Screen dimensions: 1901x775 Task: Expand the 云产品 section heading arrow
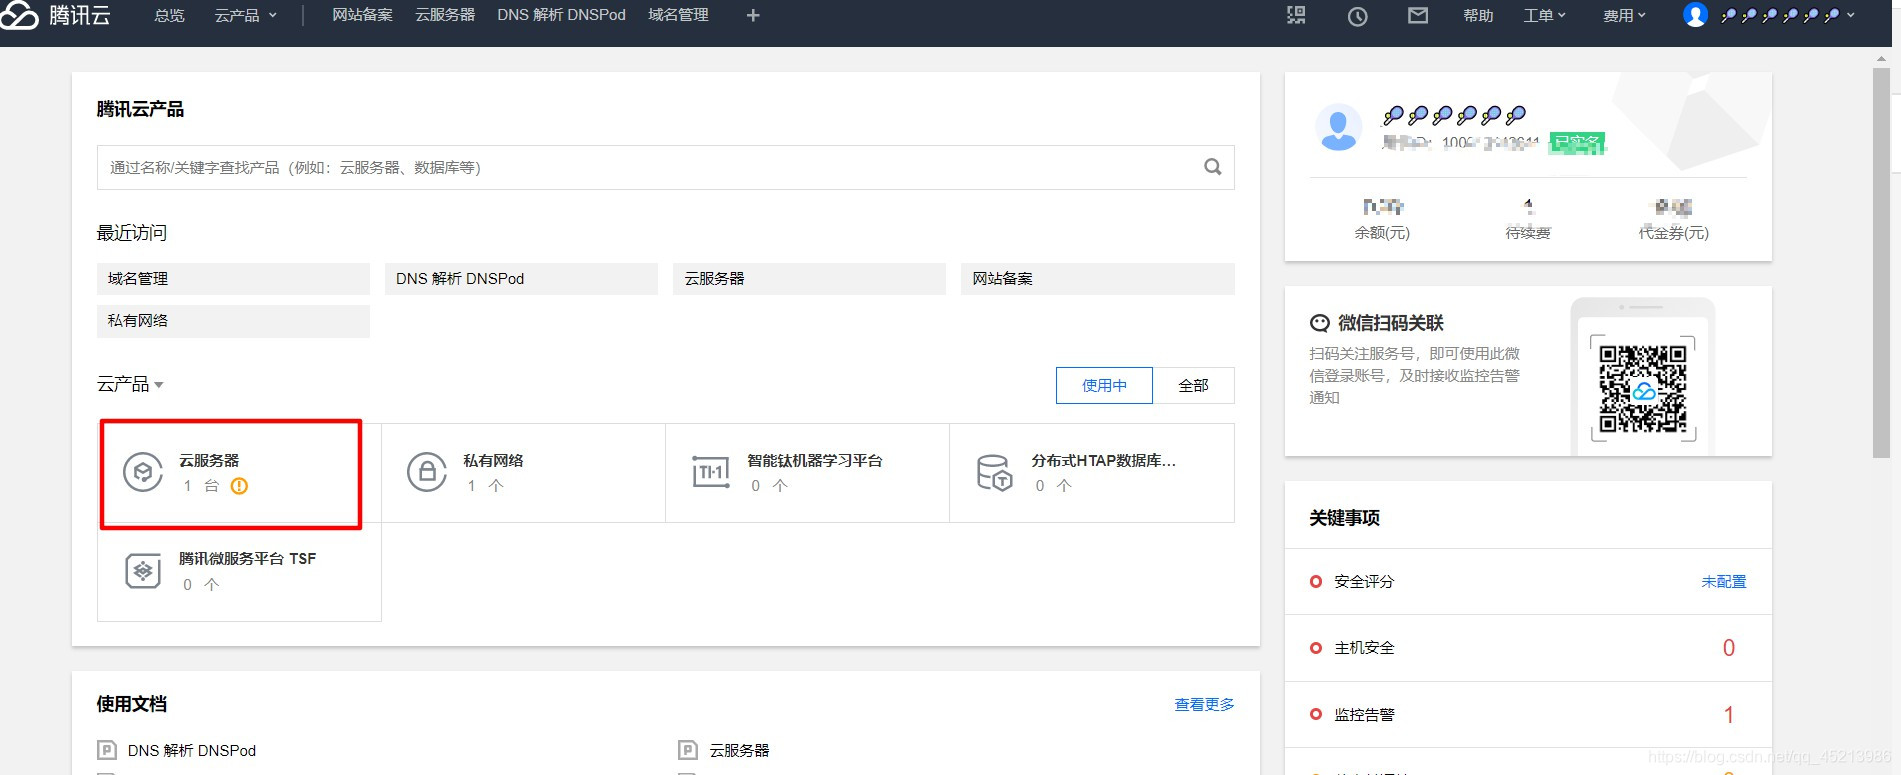(158, 385)
